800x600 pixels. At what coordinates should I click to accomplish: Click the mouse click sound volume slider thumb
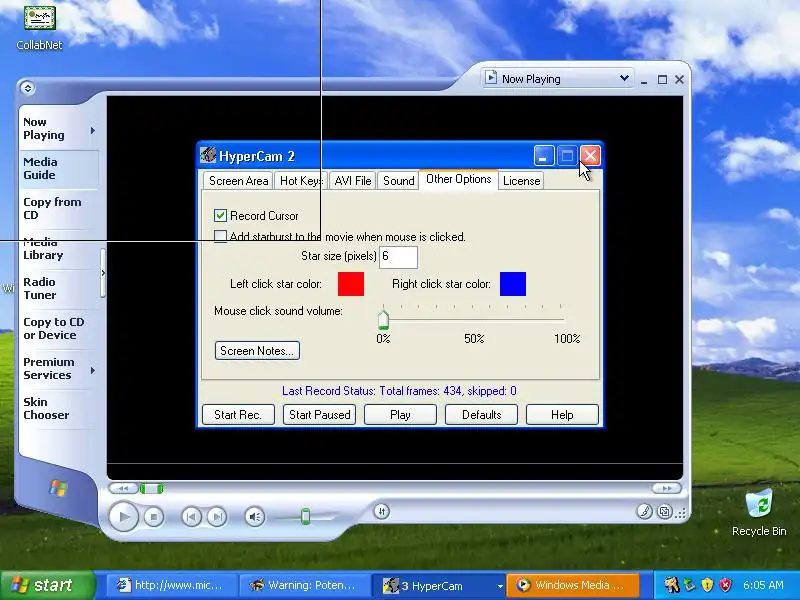click(383, 319)
